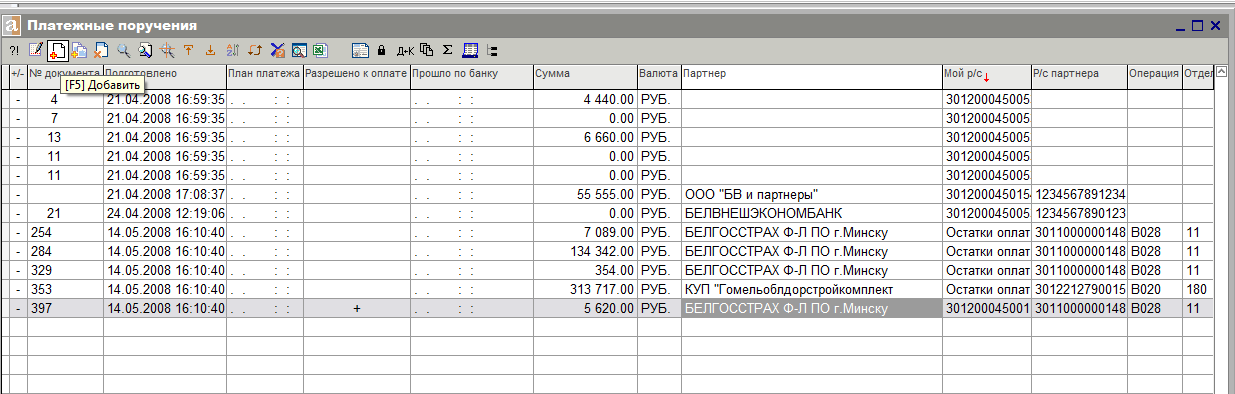Click operation code B020 cell

1154,289
